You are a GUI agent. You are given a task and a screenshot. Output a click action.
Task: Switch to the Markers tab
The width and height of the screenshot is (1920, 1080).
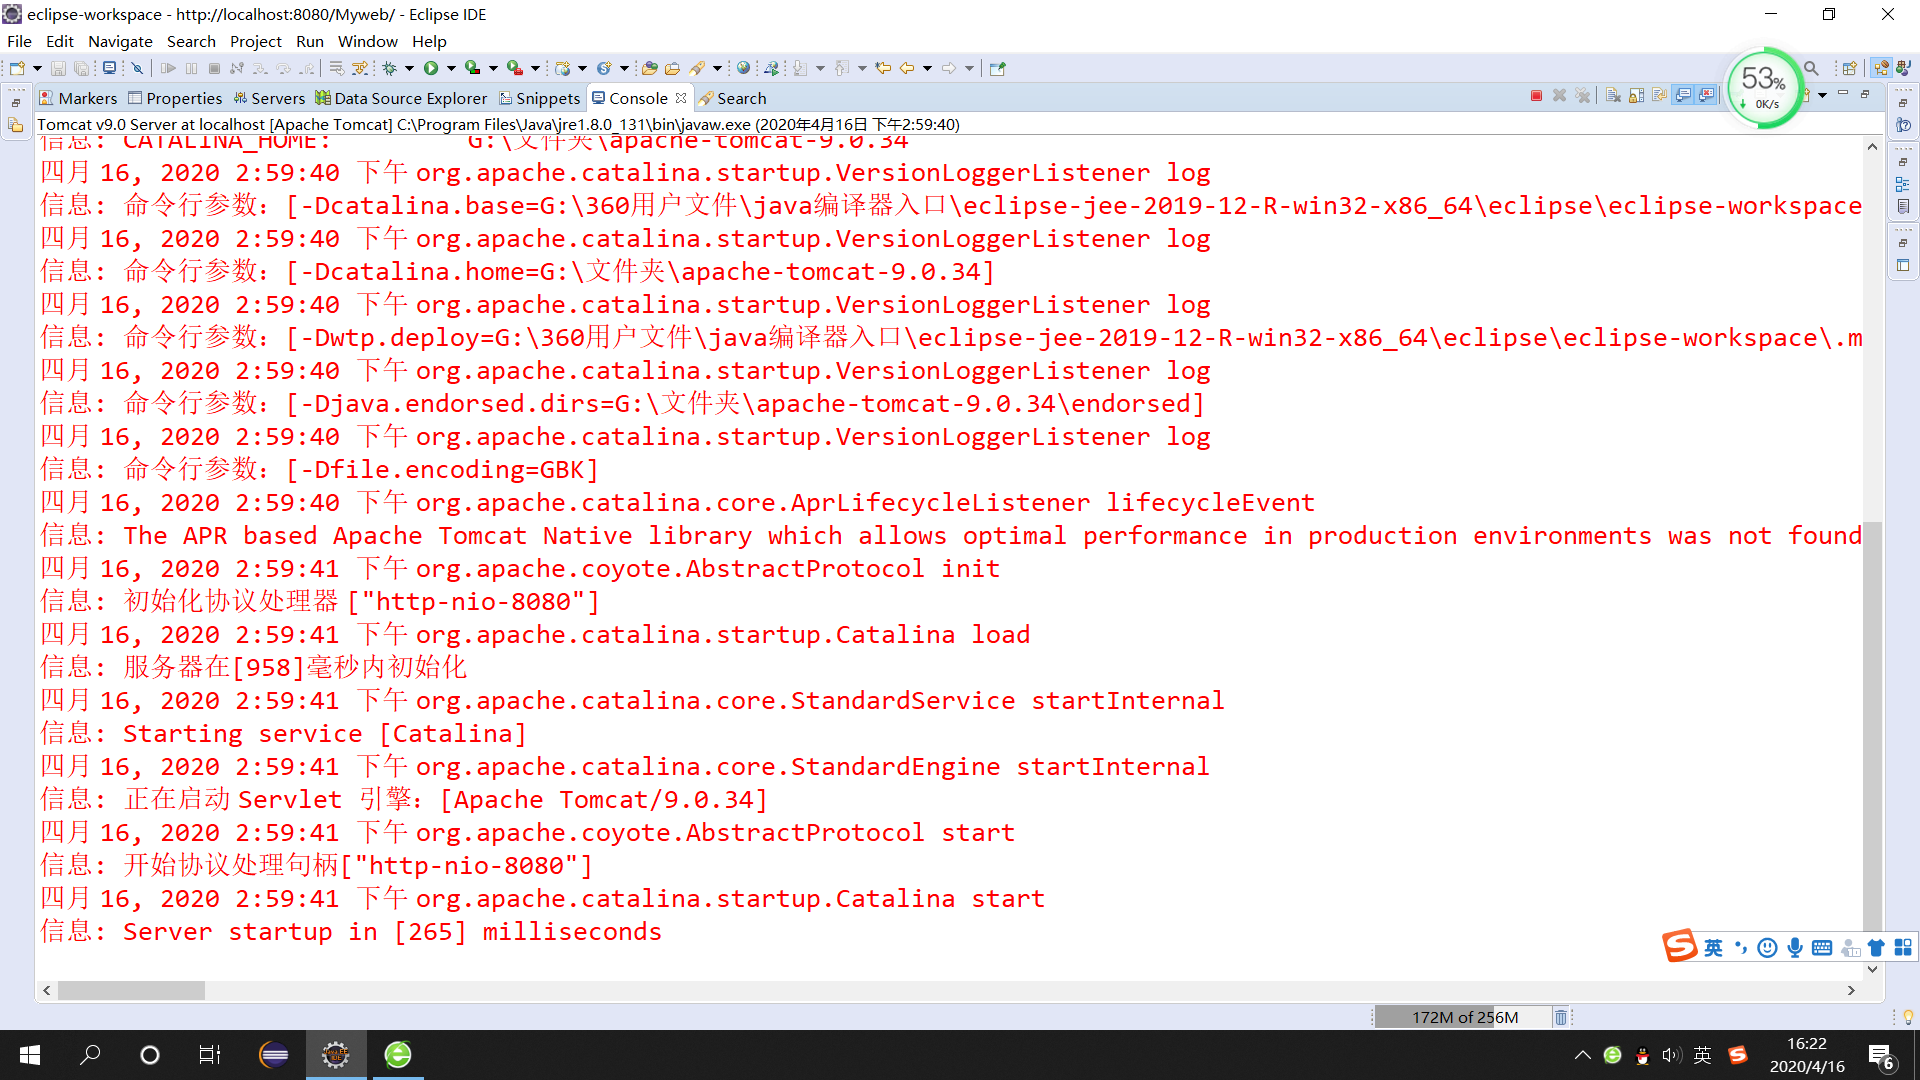pos(78,98)
